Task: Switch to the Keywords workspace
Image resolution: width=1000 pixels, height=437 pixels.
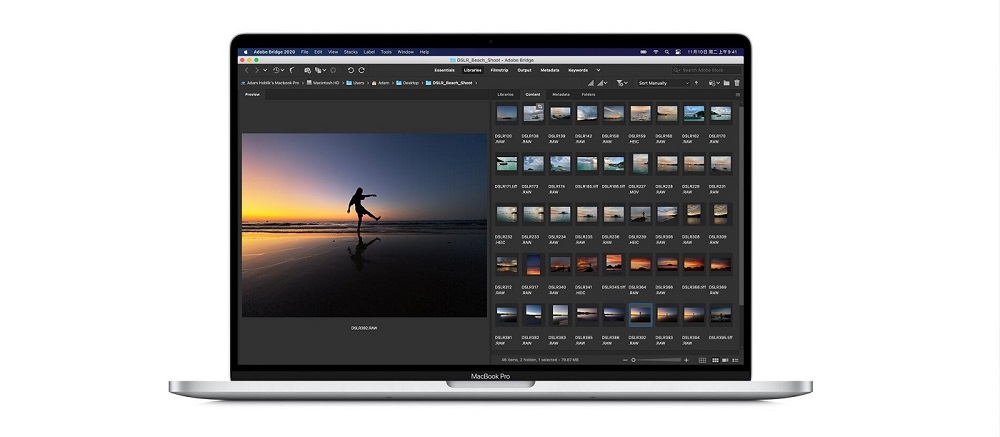Action: click(578, 70)
